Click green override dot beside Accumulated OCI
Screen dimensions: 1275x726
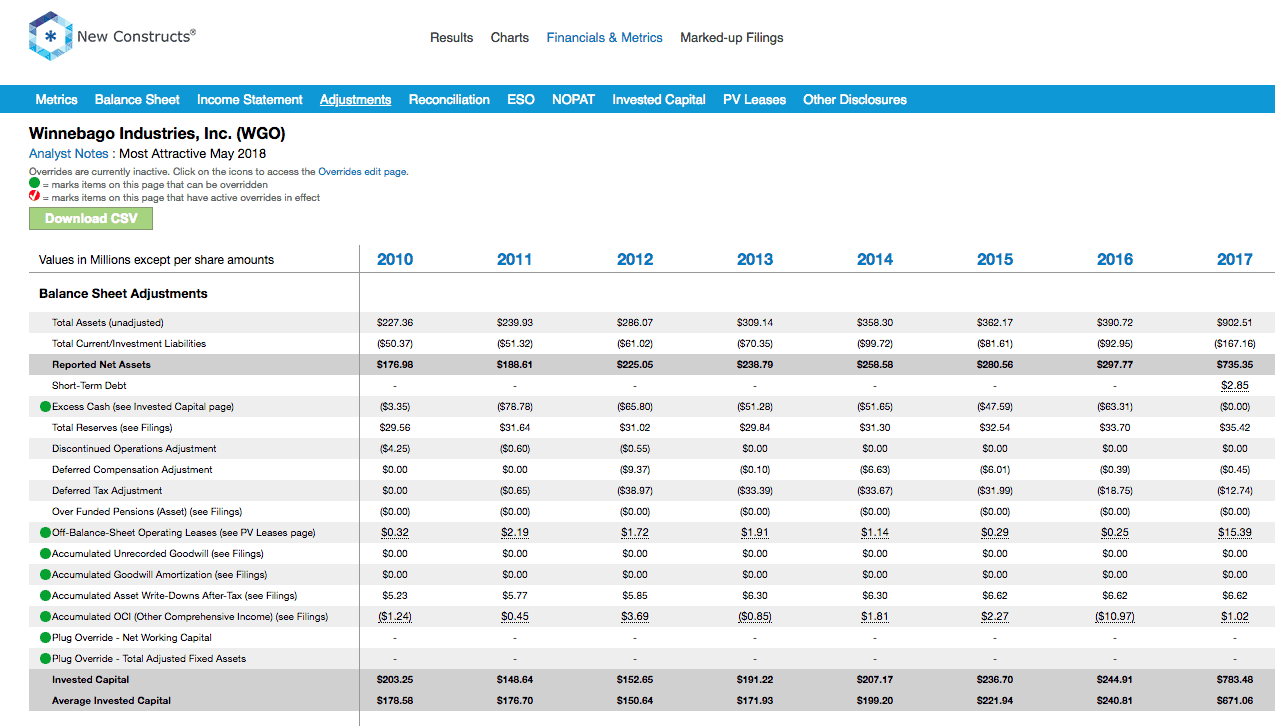pyautogui.click(x=45, y=617)
